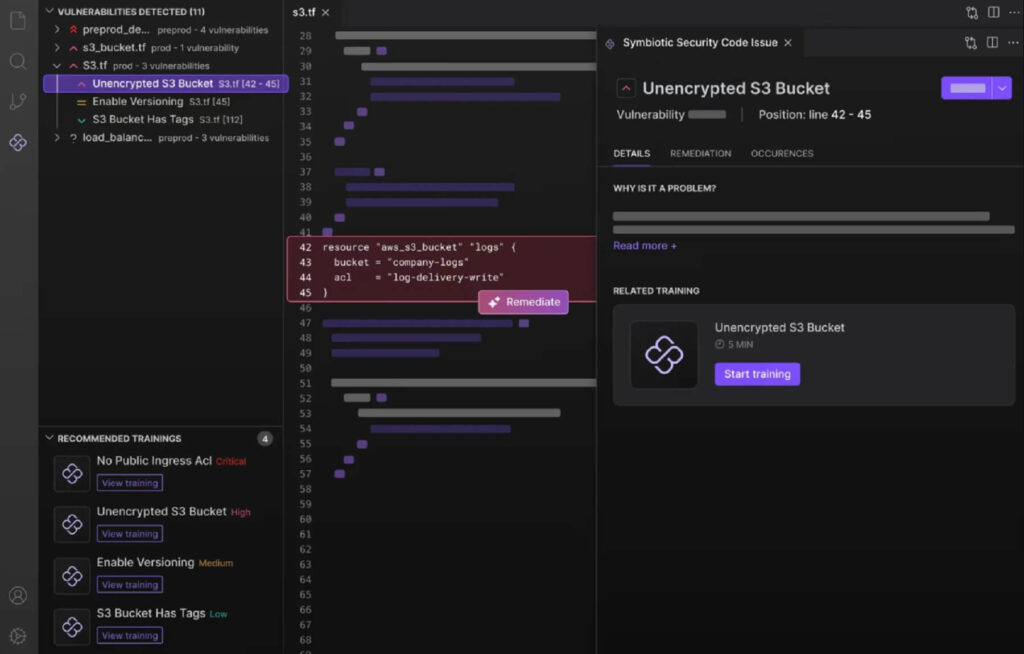Open the Symbiotic Security icon in activity bar
The width and height of the screenshot is (1024, 654).
tap(18, 142)
